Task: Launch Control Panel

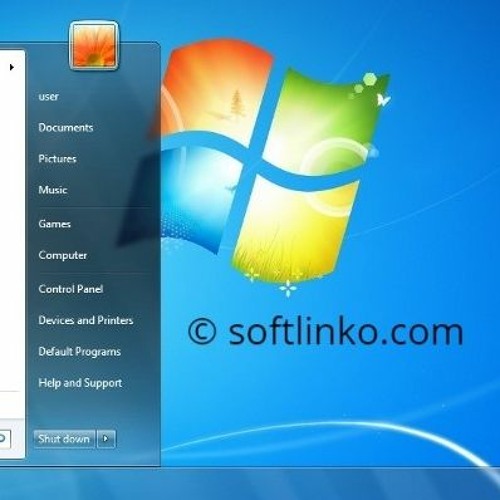Action: (71, 289)
